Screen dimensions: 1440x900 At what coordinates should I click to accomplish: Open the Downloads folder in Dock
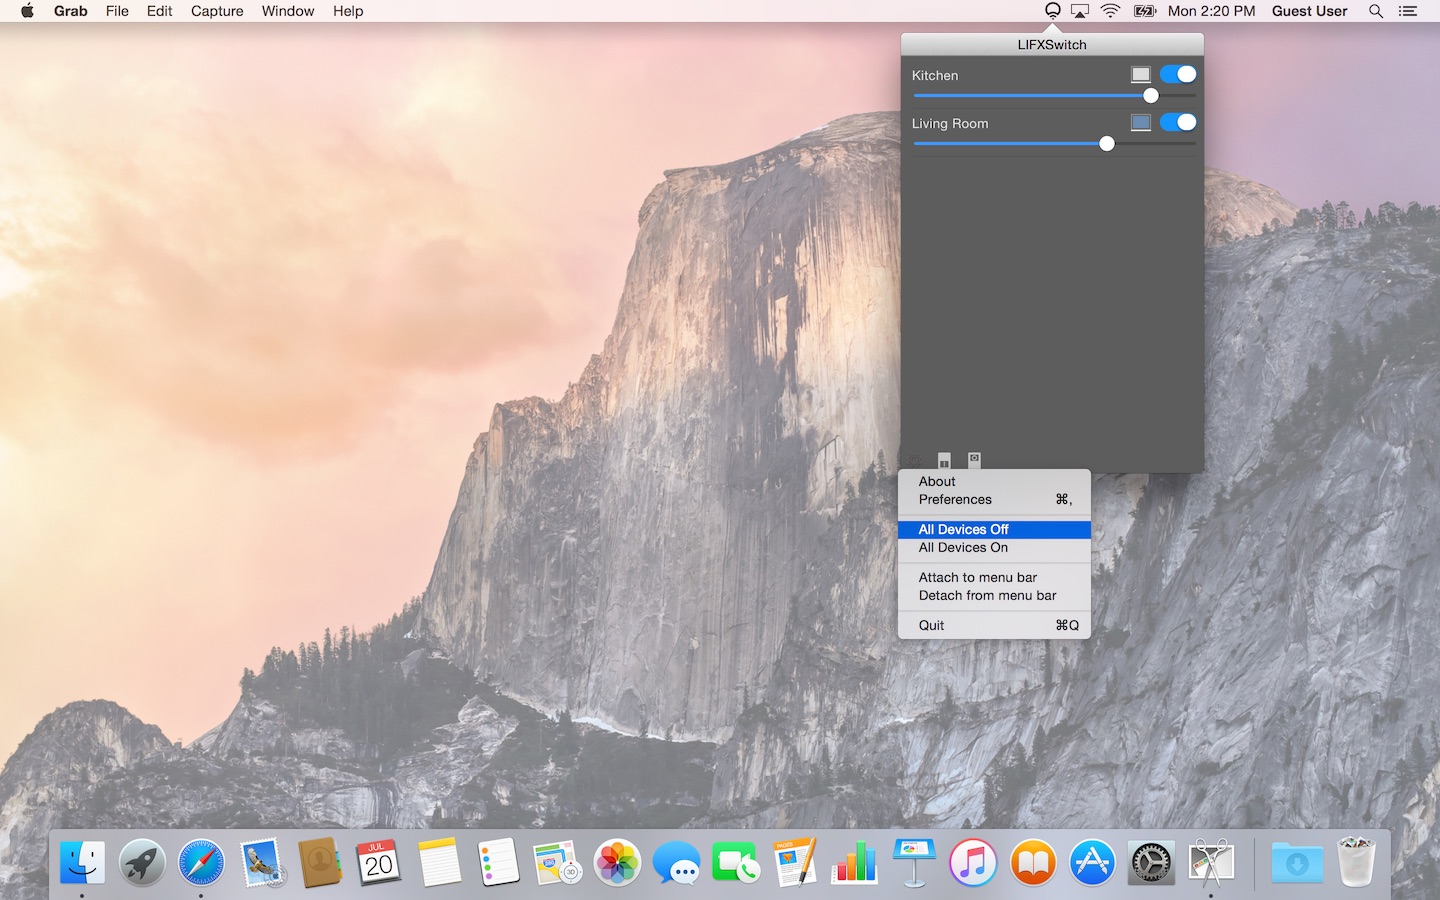click(x=1297, y=862)
